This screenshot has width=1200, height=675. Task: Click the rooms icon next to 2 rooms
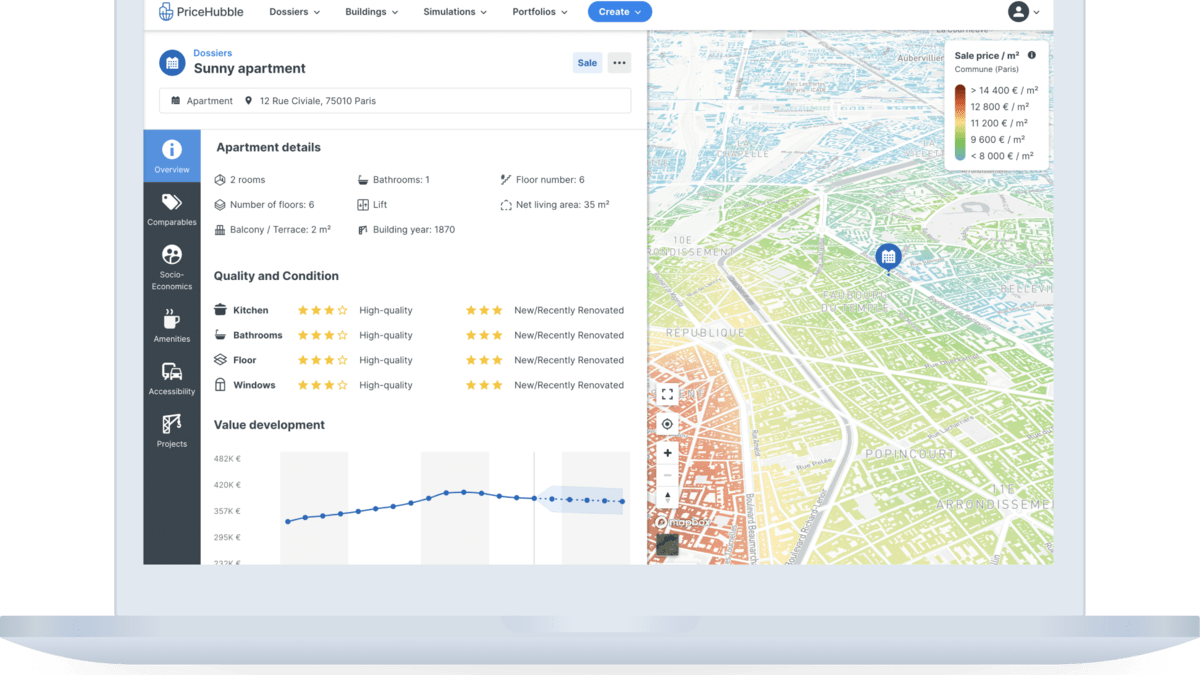(x=221, y=180)
